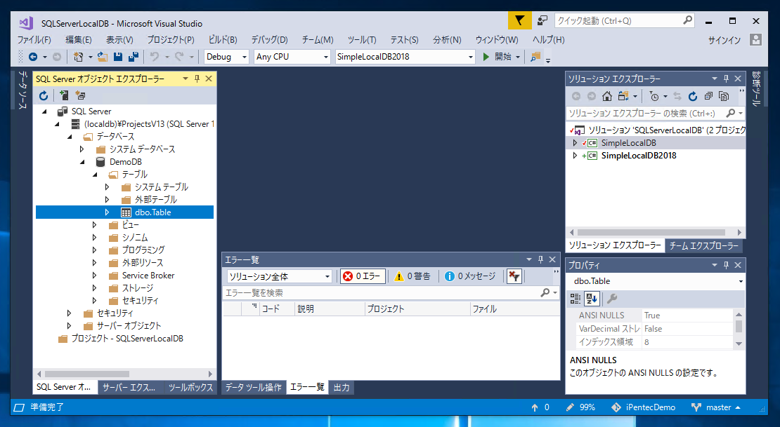The image size is (780, 427).
Task: Click the エラー一覧を検索 search field
Action: (390, 293)
